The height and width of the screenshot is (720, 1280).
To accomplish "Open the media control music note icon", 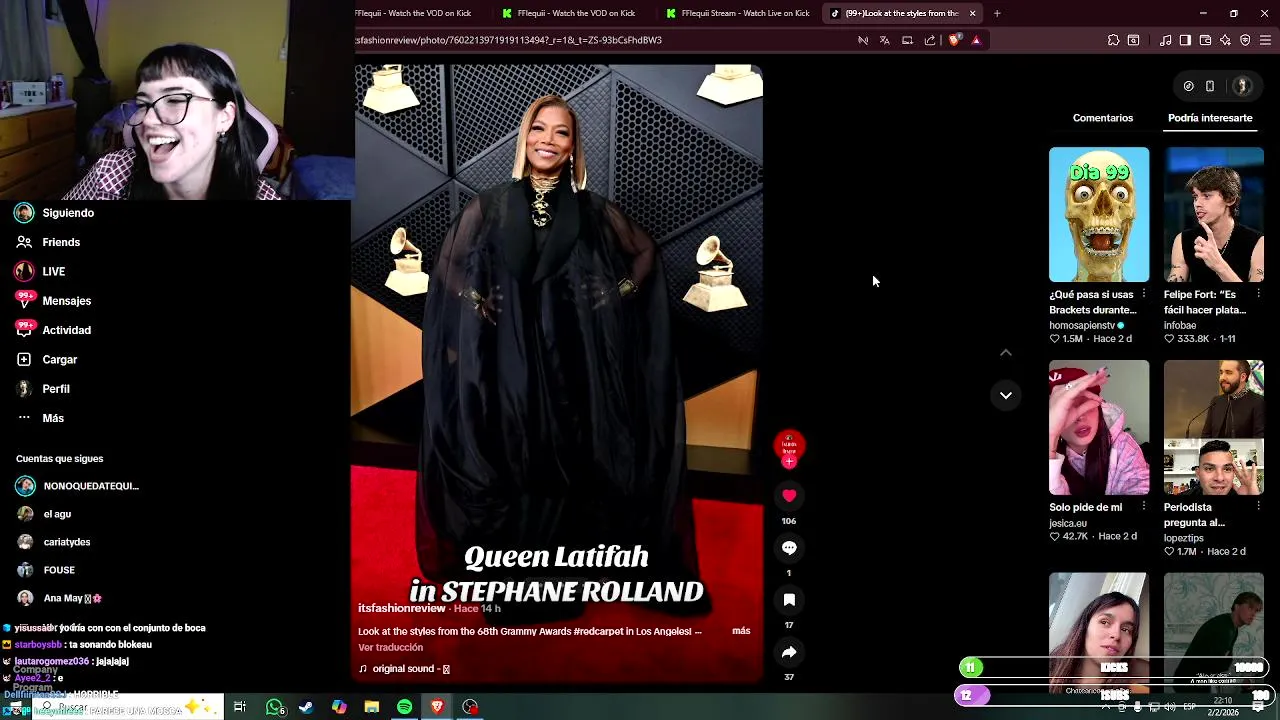I will pyautogui.click(x=1165, y=40).
